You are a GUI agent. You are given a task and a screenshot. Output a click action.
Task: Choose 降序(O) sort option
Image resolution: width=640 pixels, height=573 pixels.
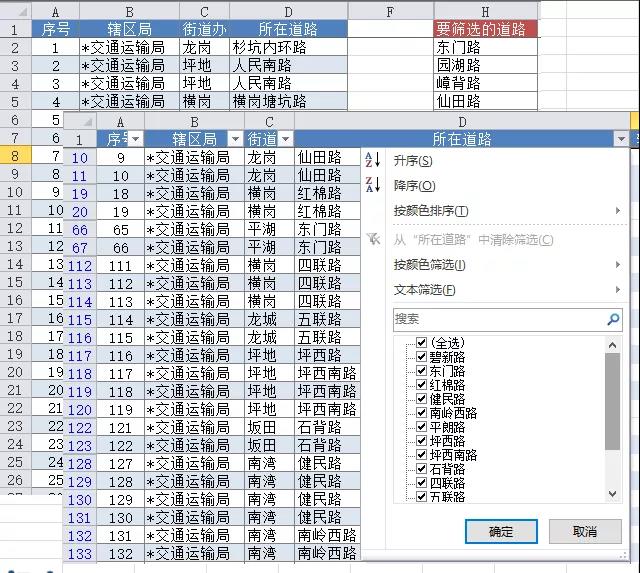(414, 186)
